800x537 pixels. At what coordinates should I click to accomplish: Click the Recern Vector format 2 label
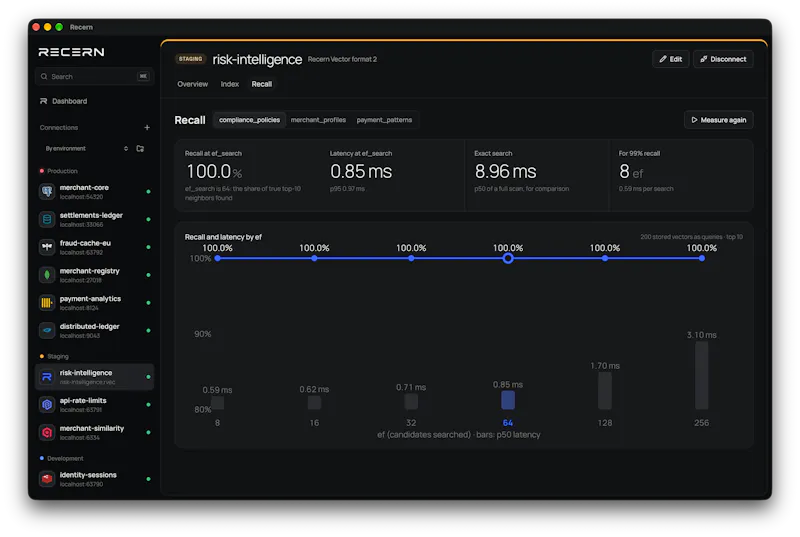pyautogui.click(x=342, y=59)
